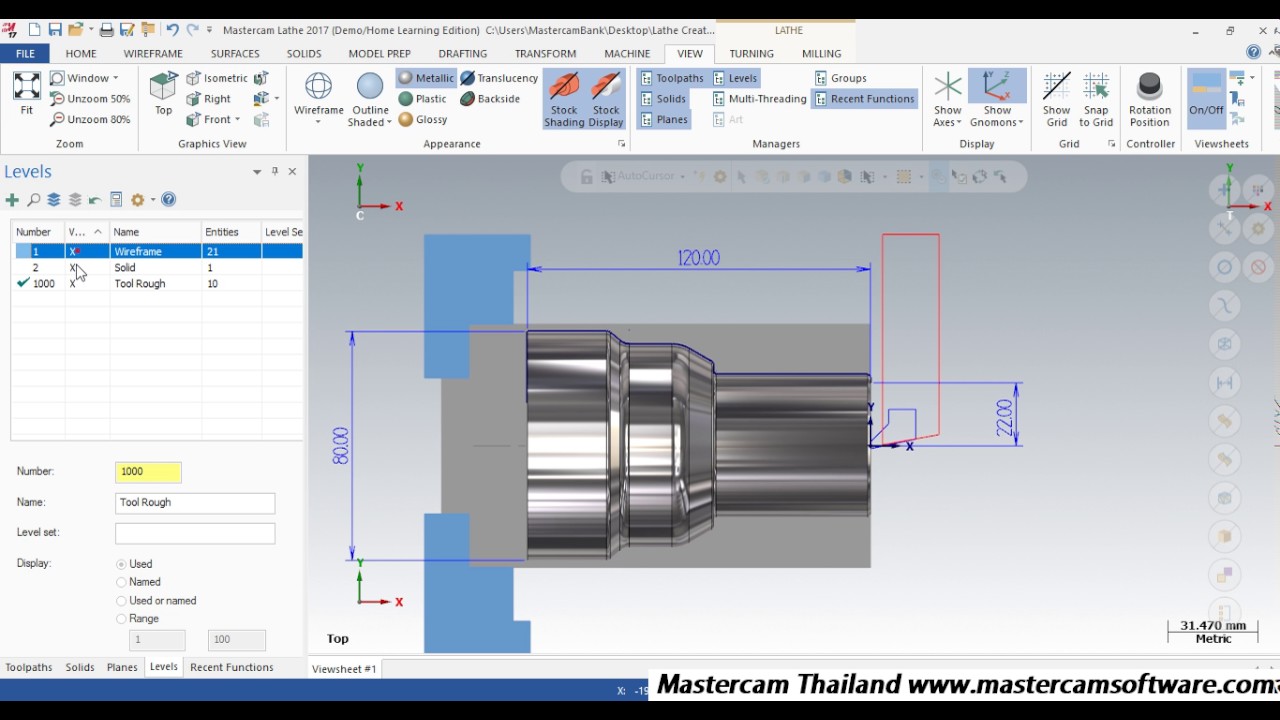
Task: Switch to the MILLING ribbon tab
Action: point(821,54)
